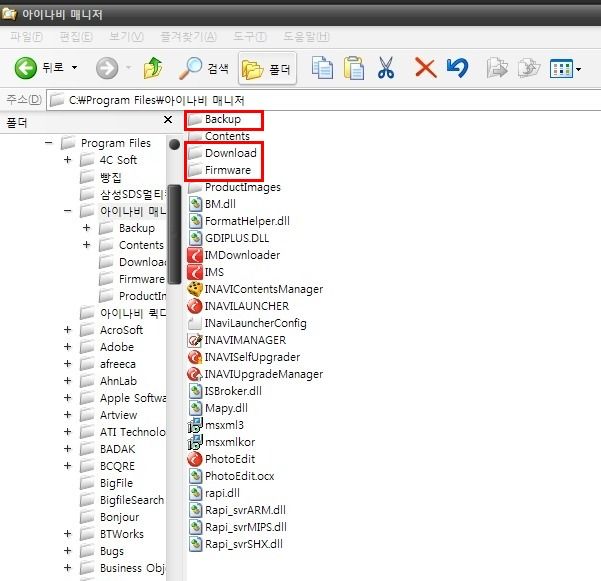
Task: Select the msxml3 file
Action: (216, 425)
